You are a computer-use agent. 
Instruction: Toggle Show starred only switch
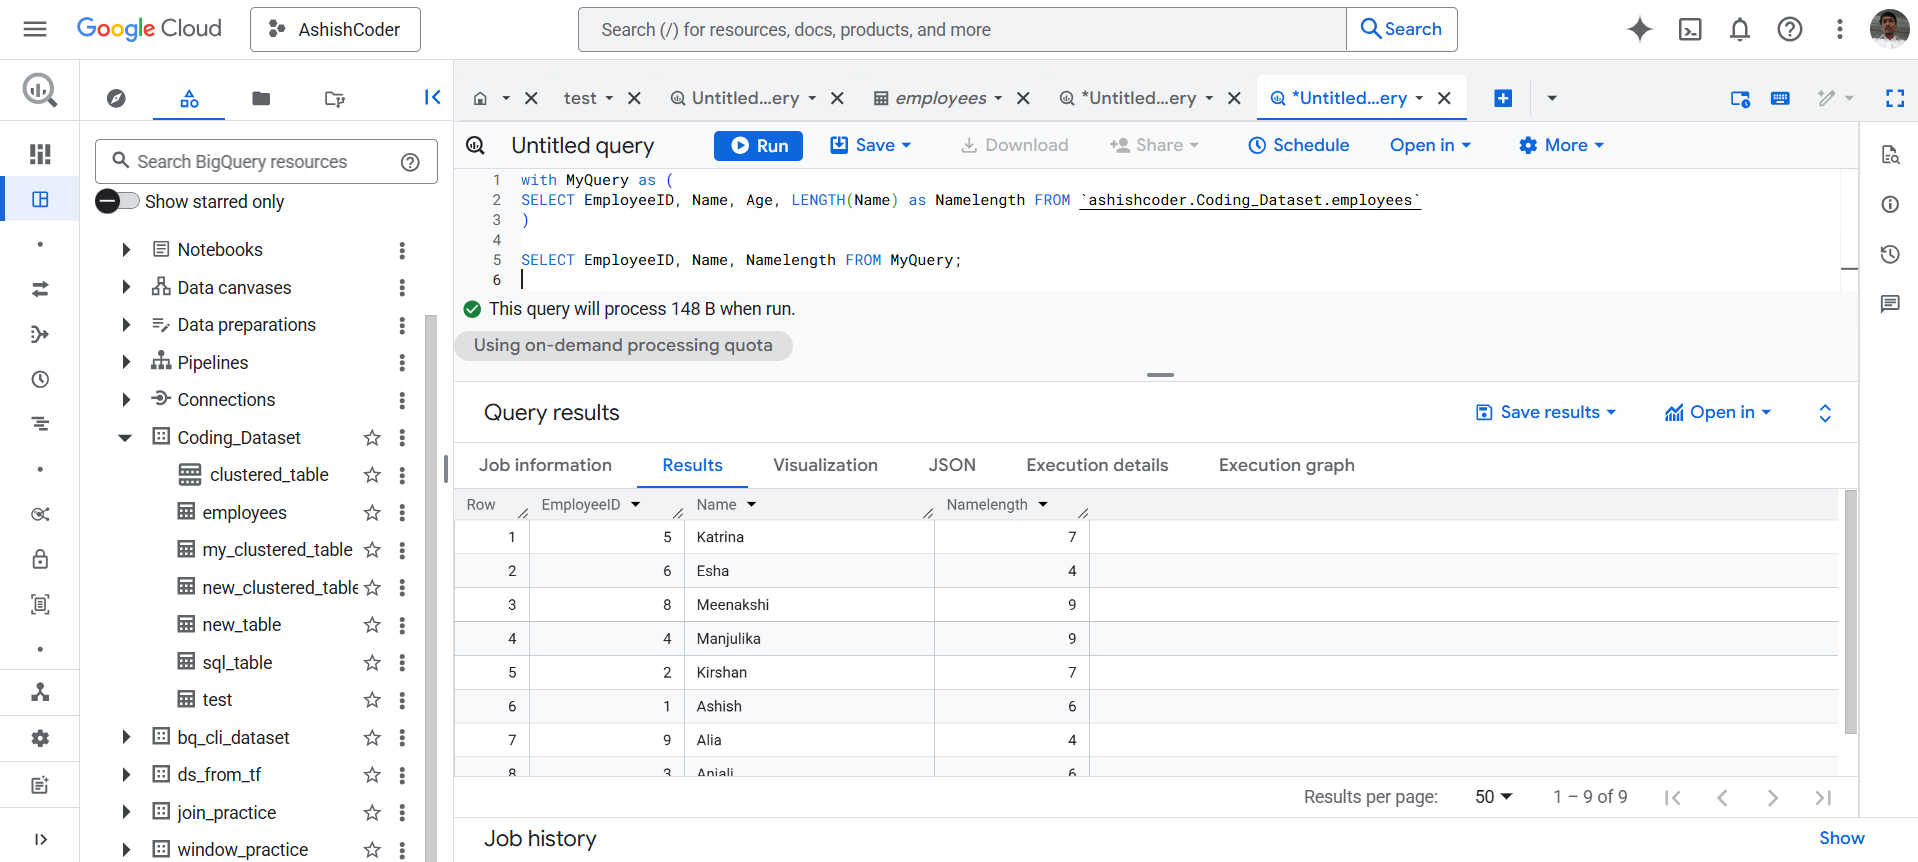click(117, 201)
